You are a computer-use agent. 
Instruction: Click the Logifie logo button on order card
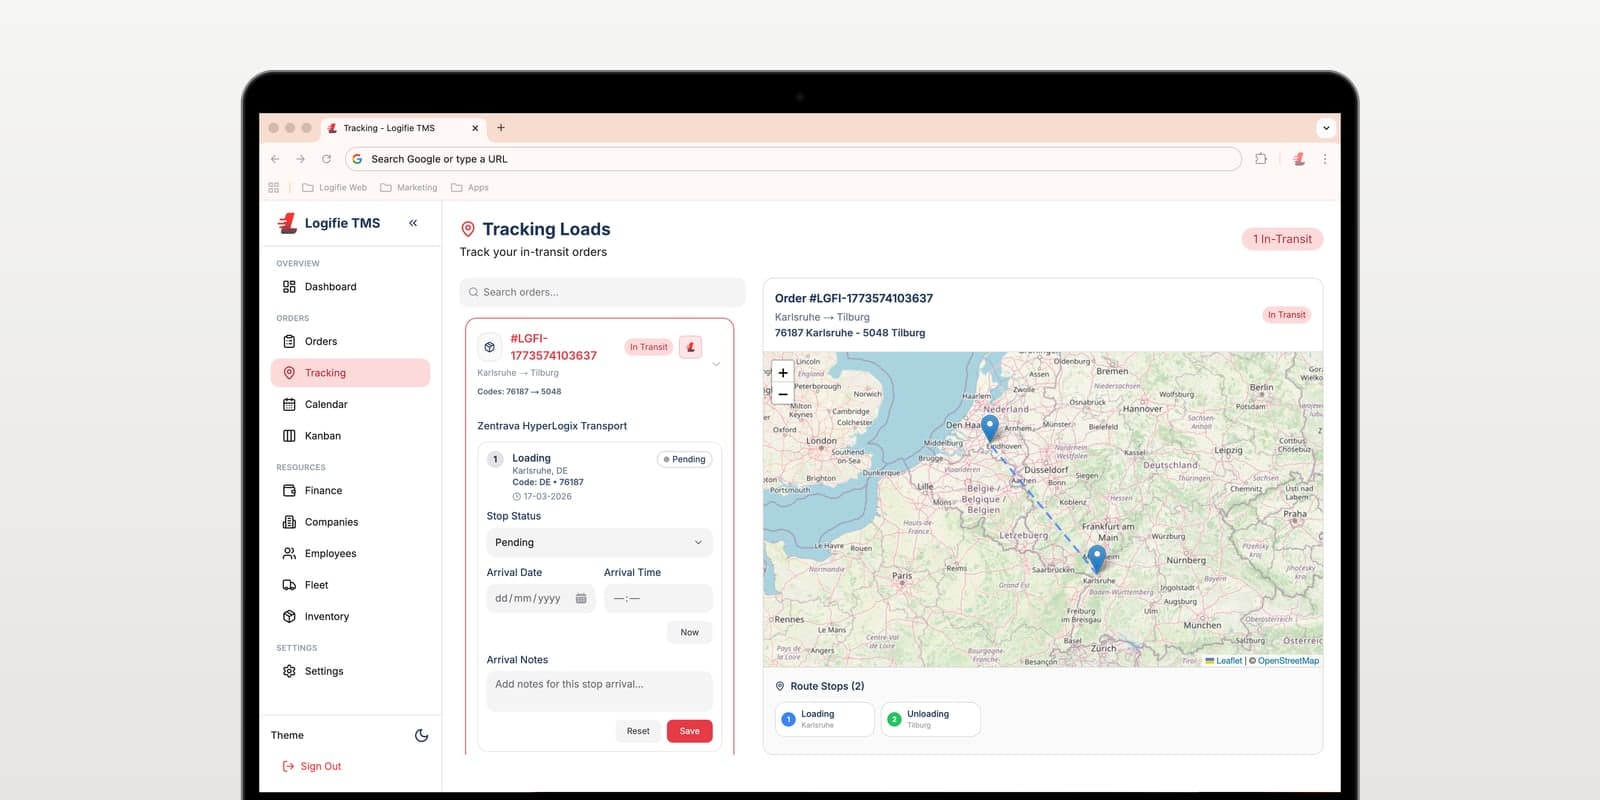690,347
